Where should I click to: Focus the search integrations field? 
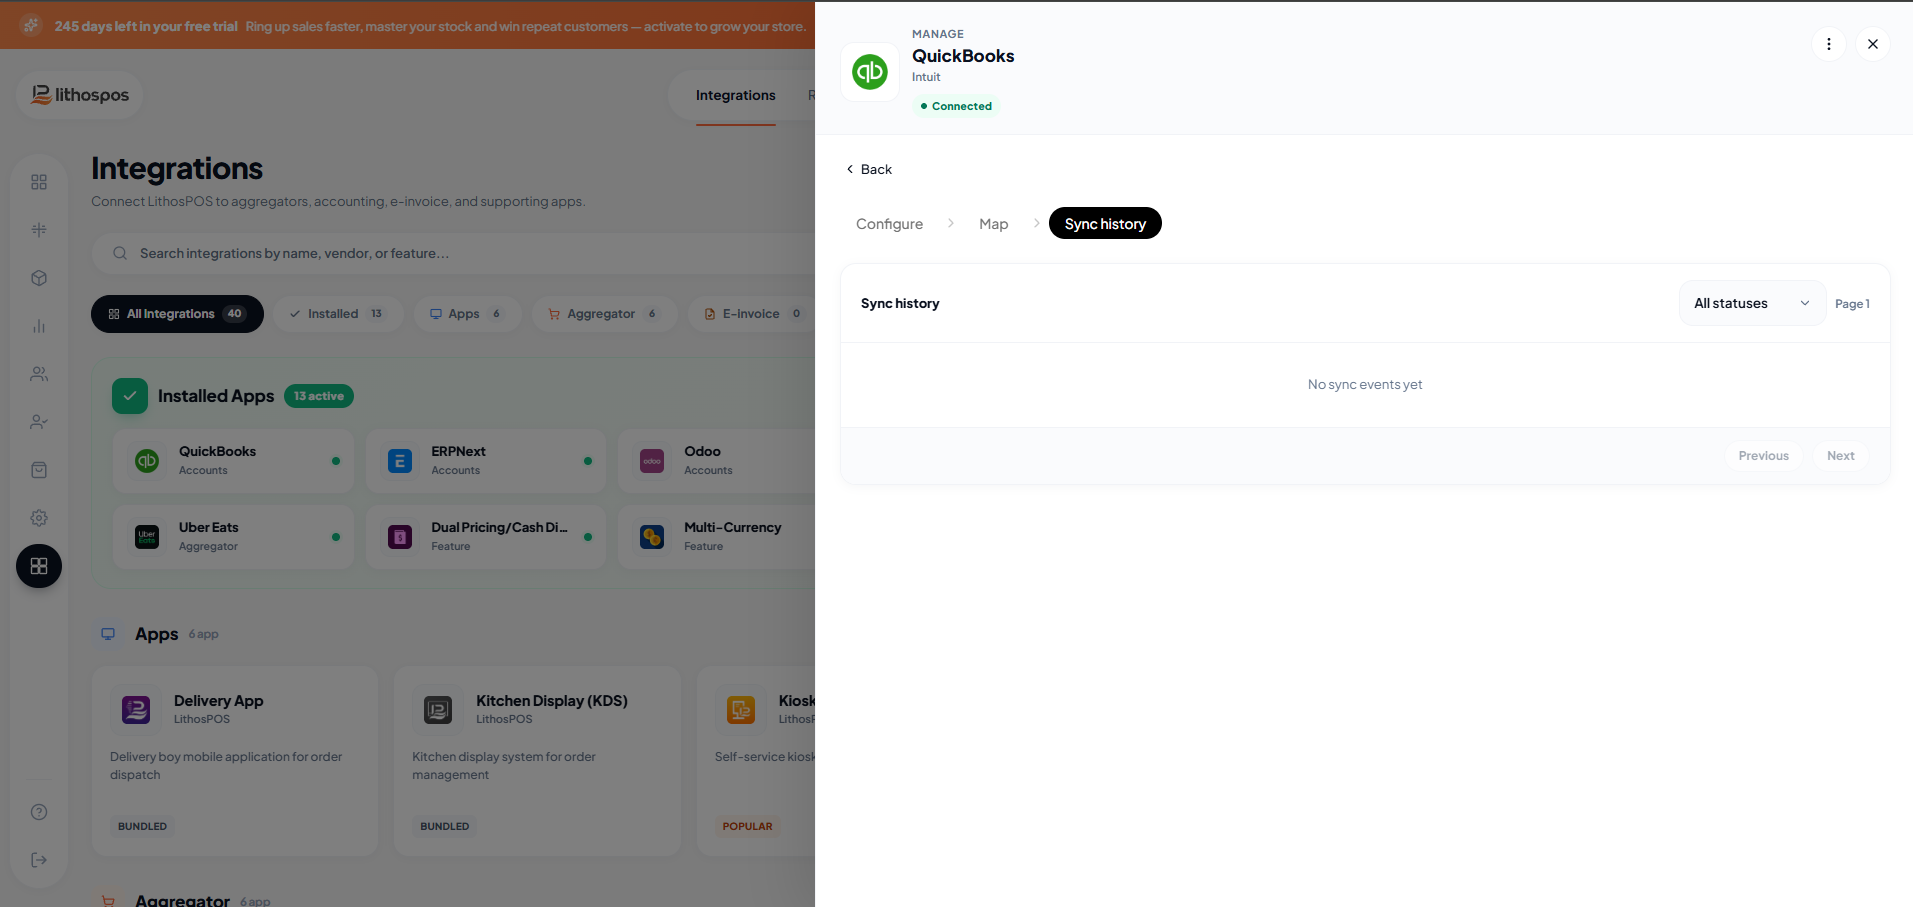pos(454,254)
